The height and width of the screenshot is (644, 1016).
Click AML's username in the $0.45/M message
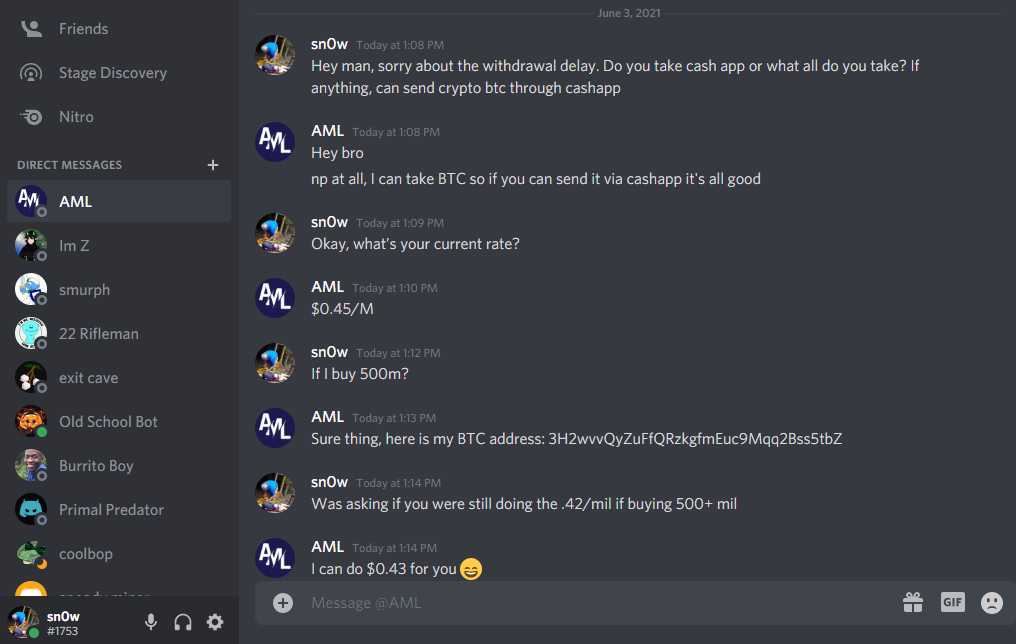point(327,287)
